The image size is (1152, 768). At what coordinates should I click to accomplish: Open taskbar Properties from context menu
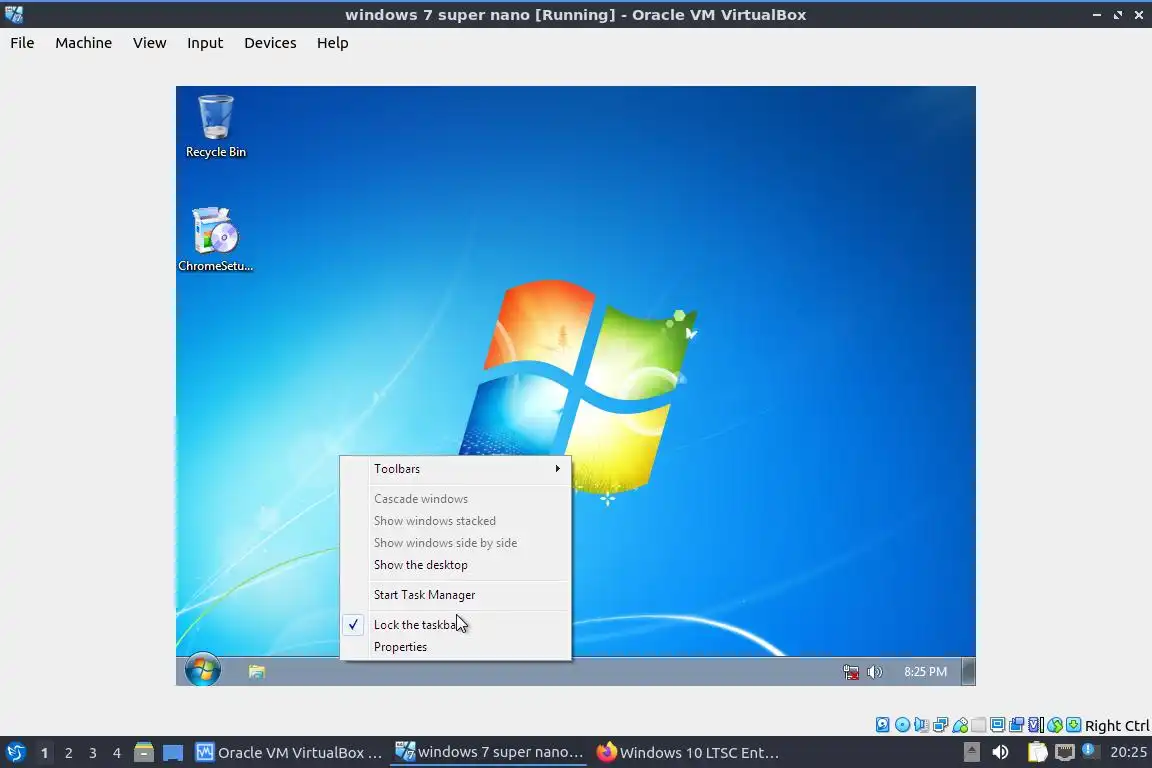[x=456, y=647]
